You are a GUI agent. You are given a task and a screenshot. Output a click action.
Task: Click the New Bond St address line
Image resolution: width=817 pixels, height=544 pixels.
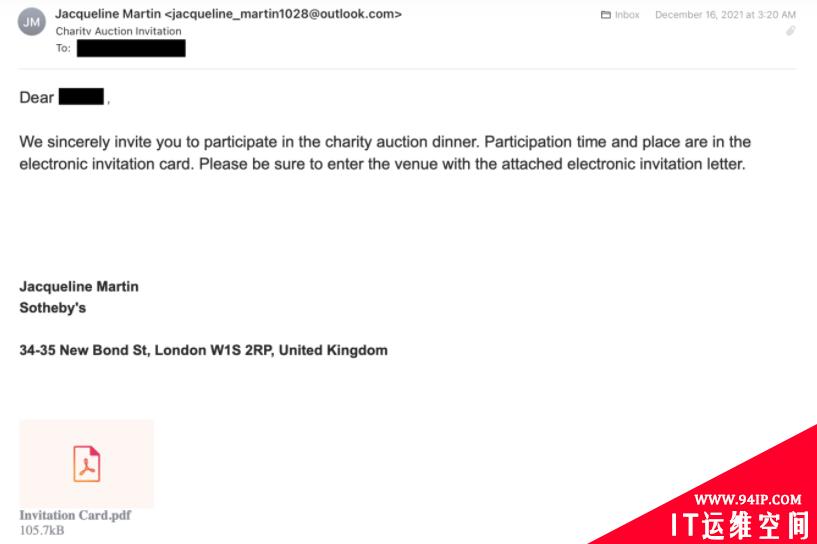203,350
